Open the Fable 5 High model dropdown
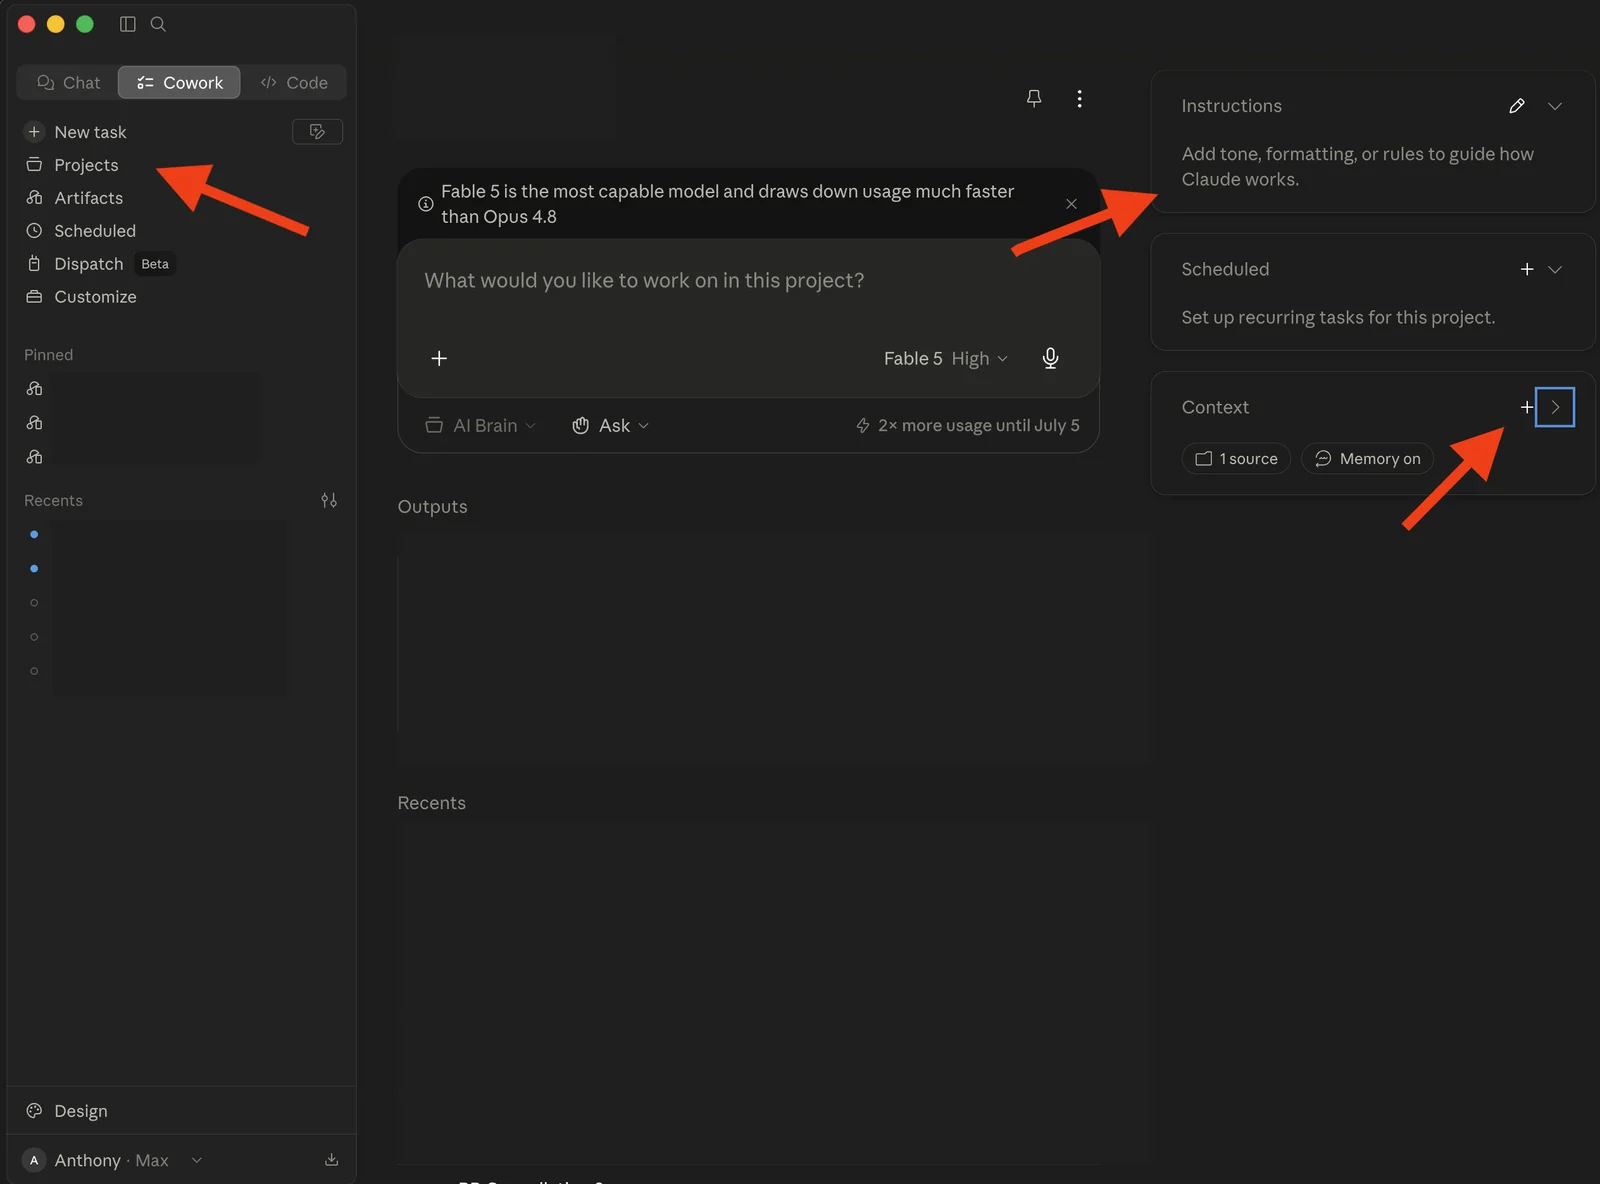Screen dimensions: 1600x1184 [x=945, y=358]
